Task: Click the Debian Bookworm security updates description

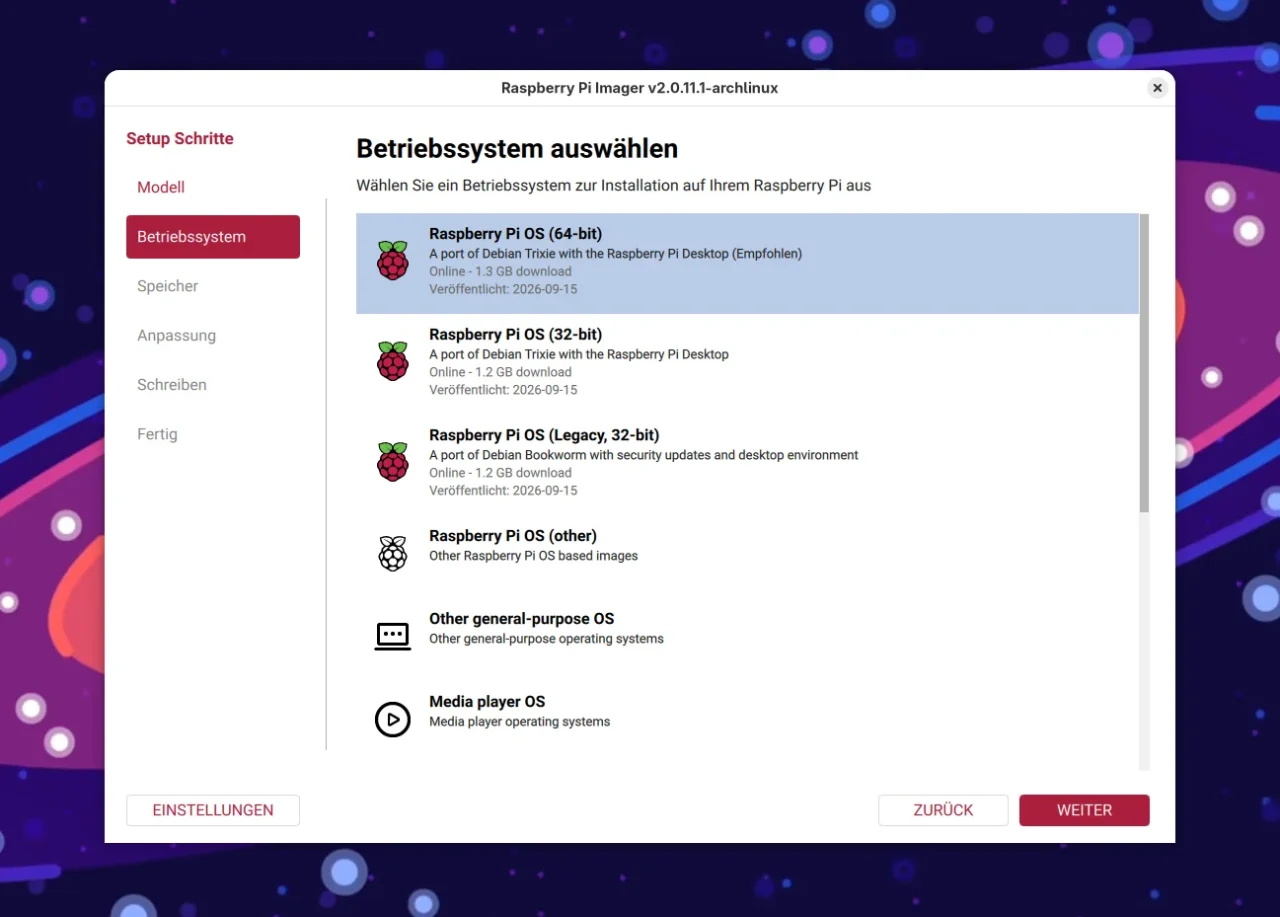Action: tap(643, 455)
